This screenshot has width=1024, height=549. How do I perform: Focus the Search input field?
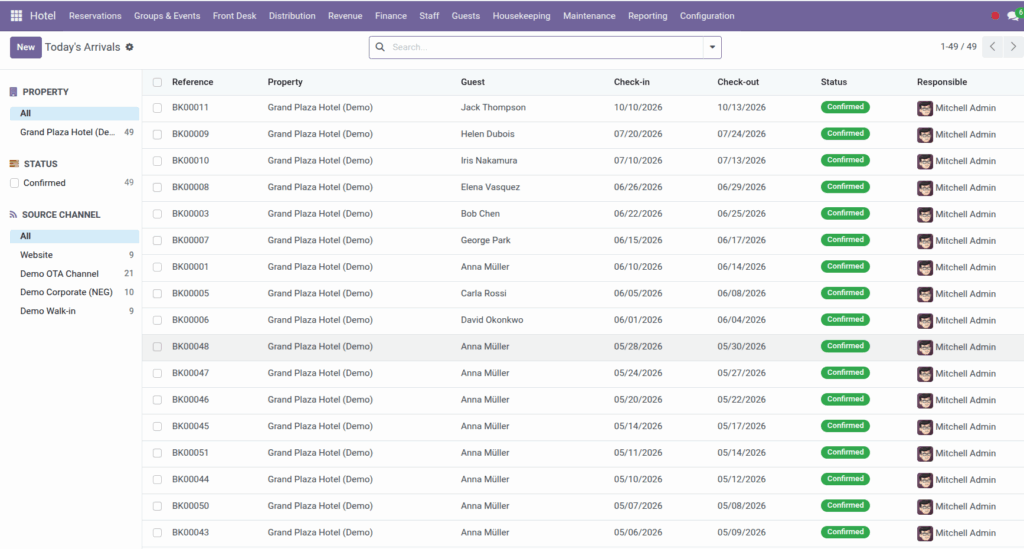click(x=545, y=47)
